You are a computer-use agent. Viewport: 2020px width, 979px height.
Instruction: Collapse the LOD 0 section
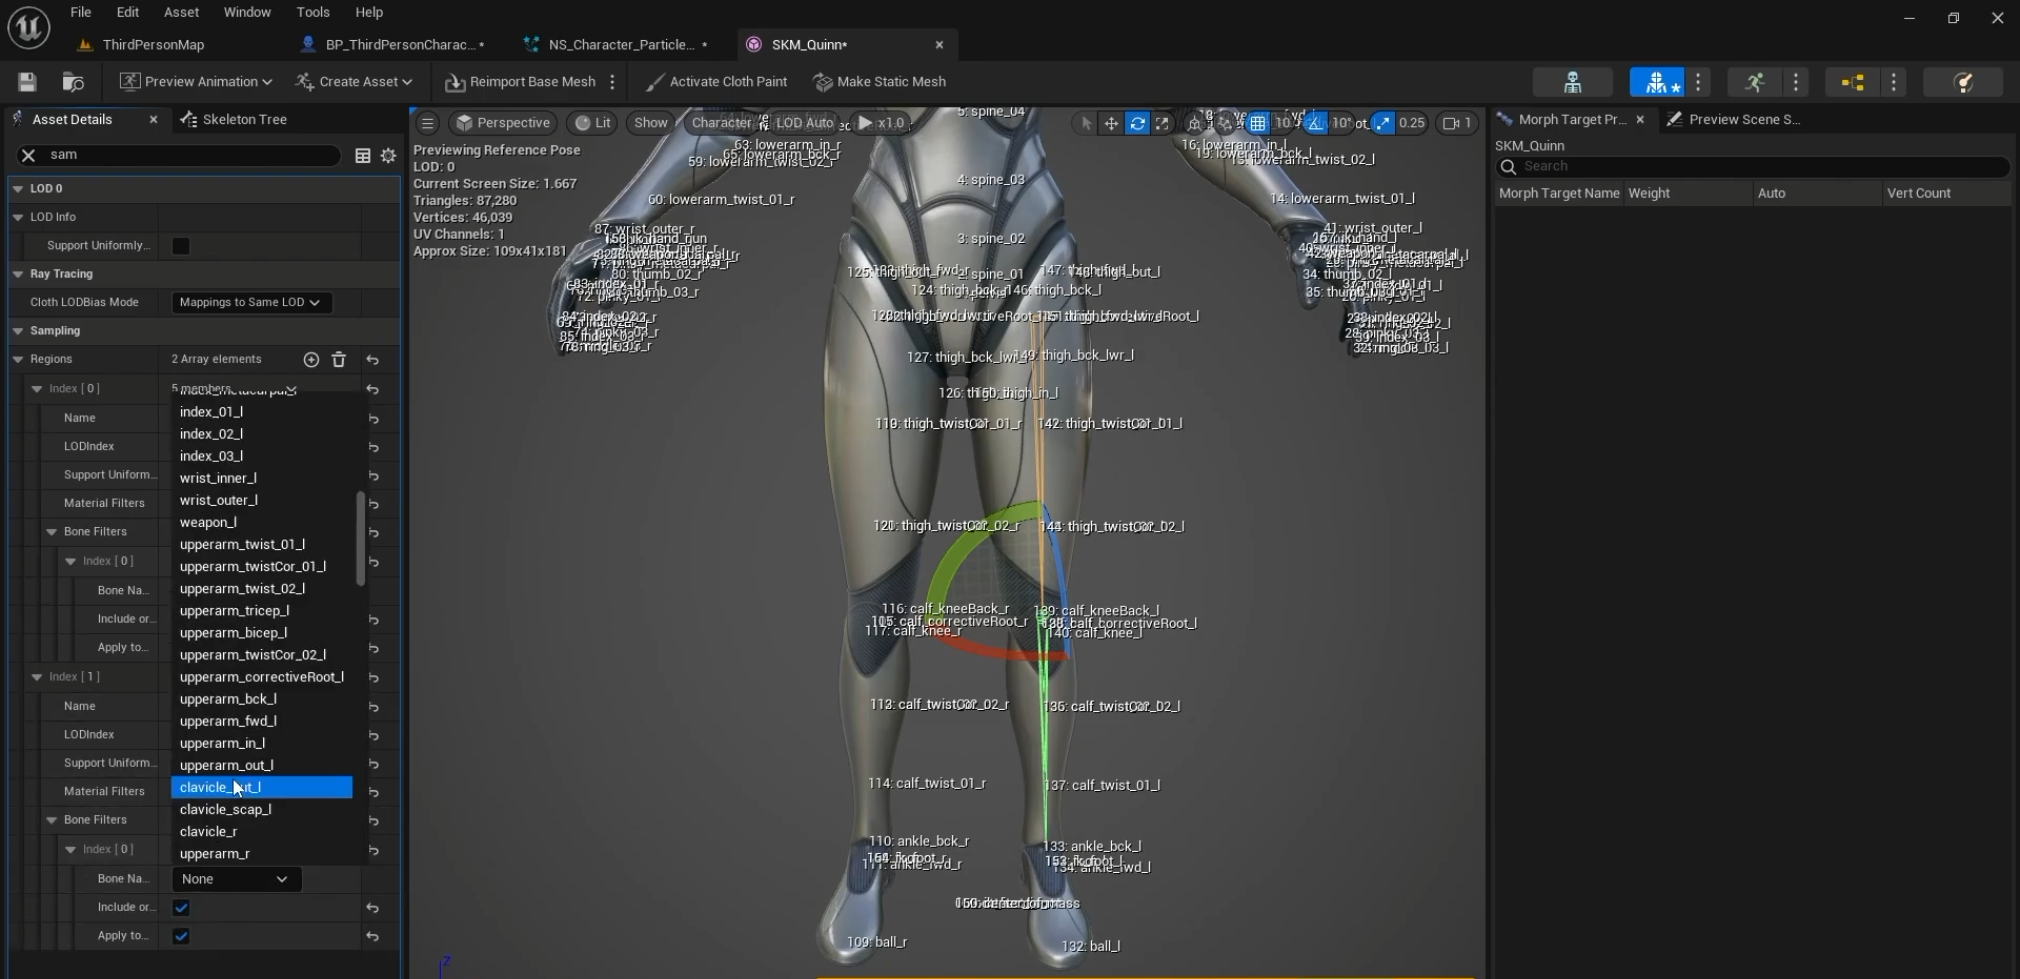(18, 188)
